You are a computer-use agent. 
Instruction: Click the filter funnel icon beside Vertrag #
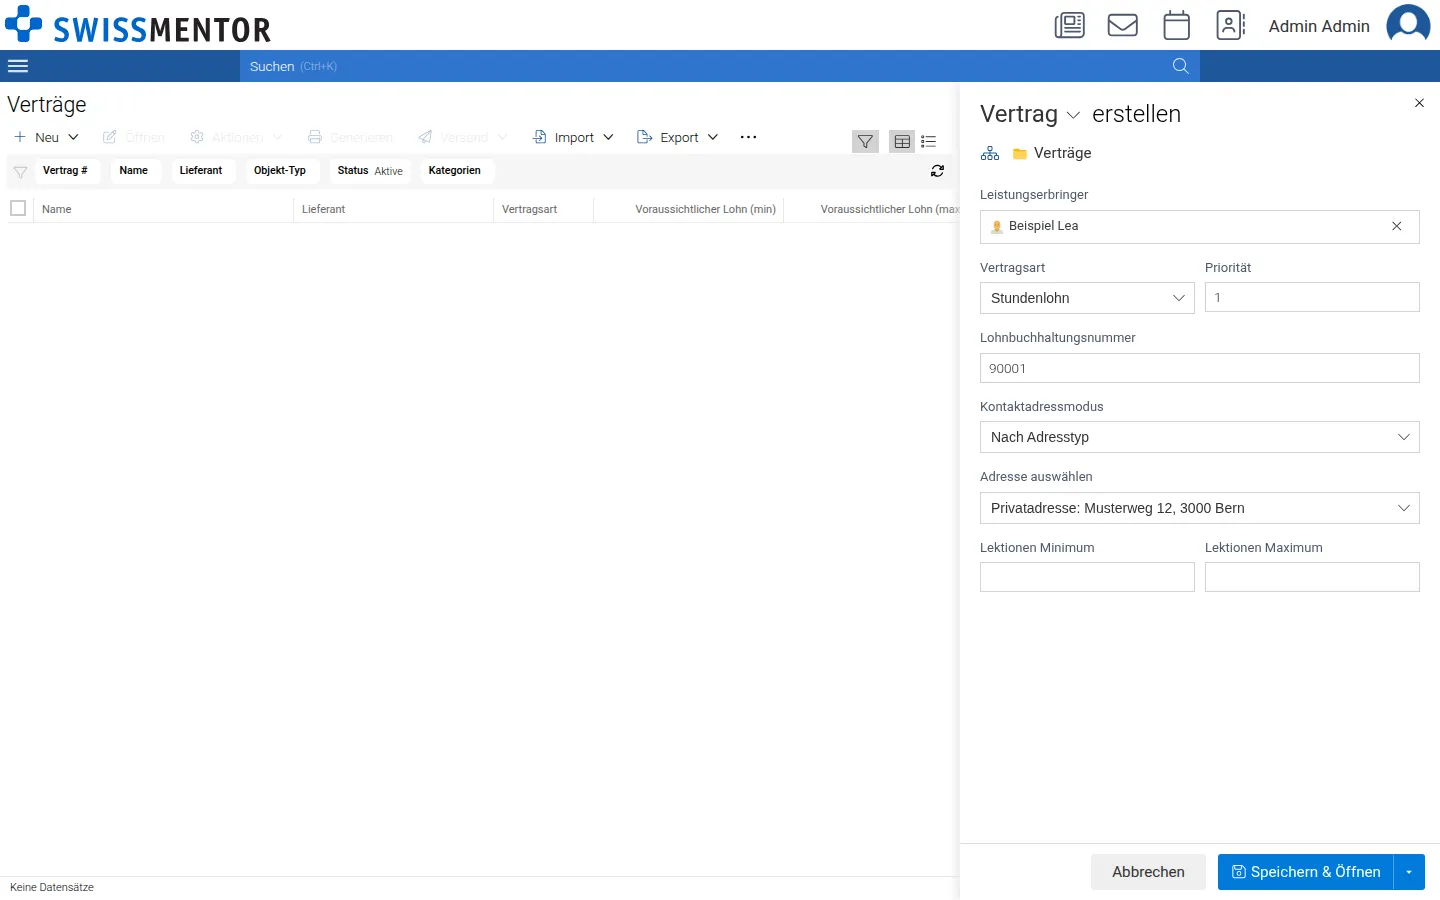(x=20, y=172)
